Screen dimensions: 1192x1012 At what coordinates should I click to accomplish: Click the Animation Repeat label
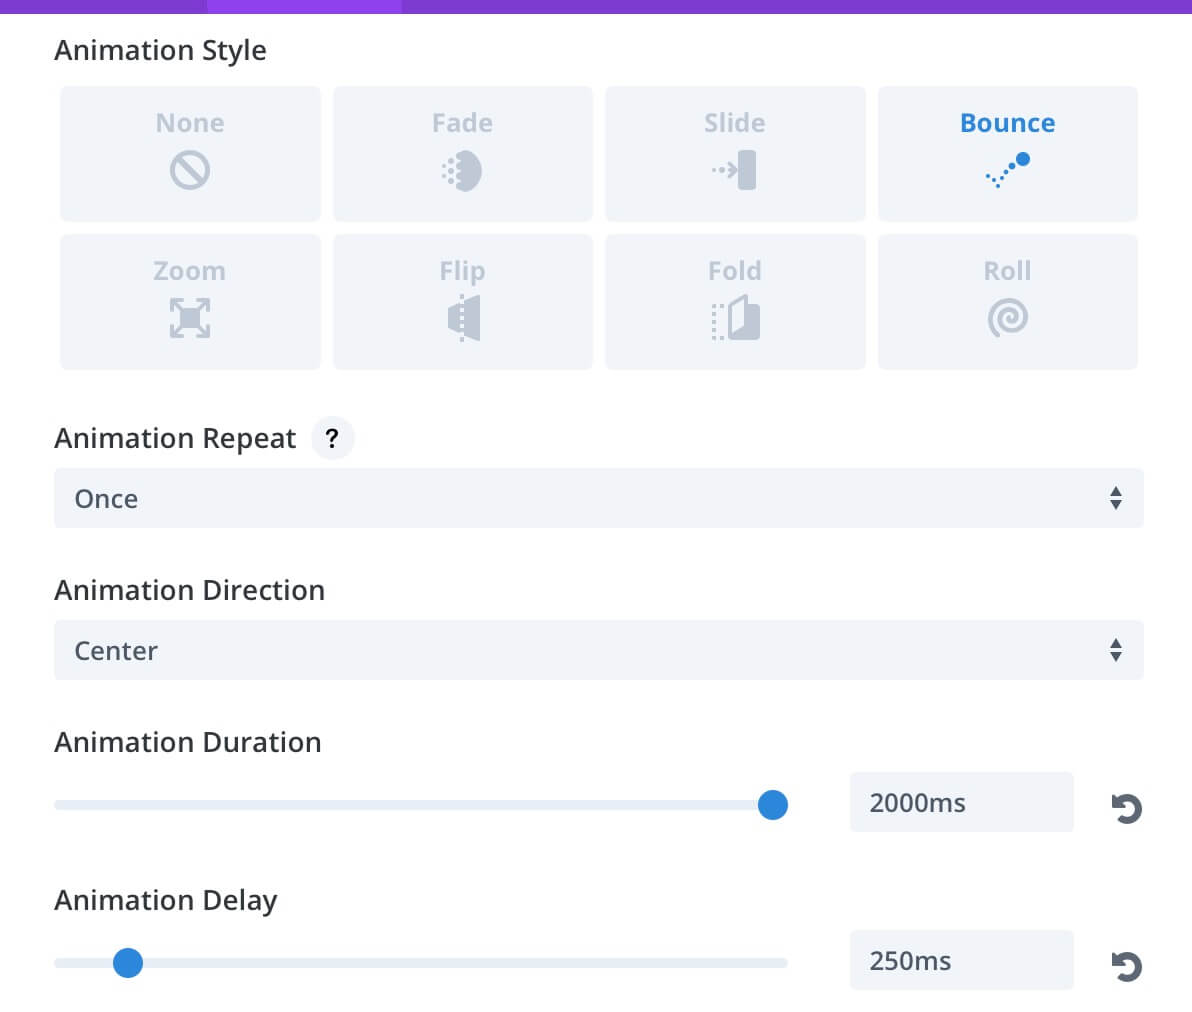[x=175, y=439]
